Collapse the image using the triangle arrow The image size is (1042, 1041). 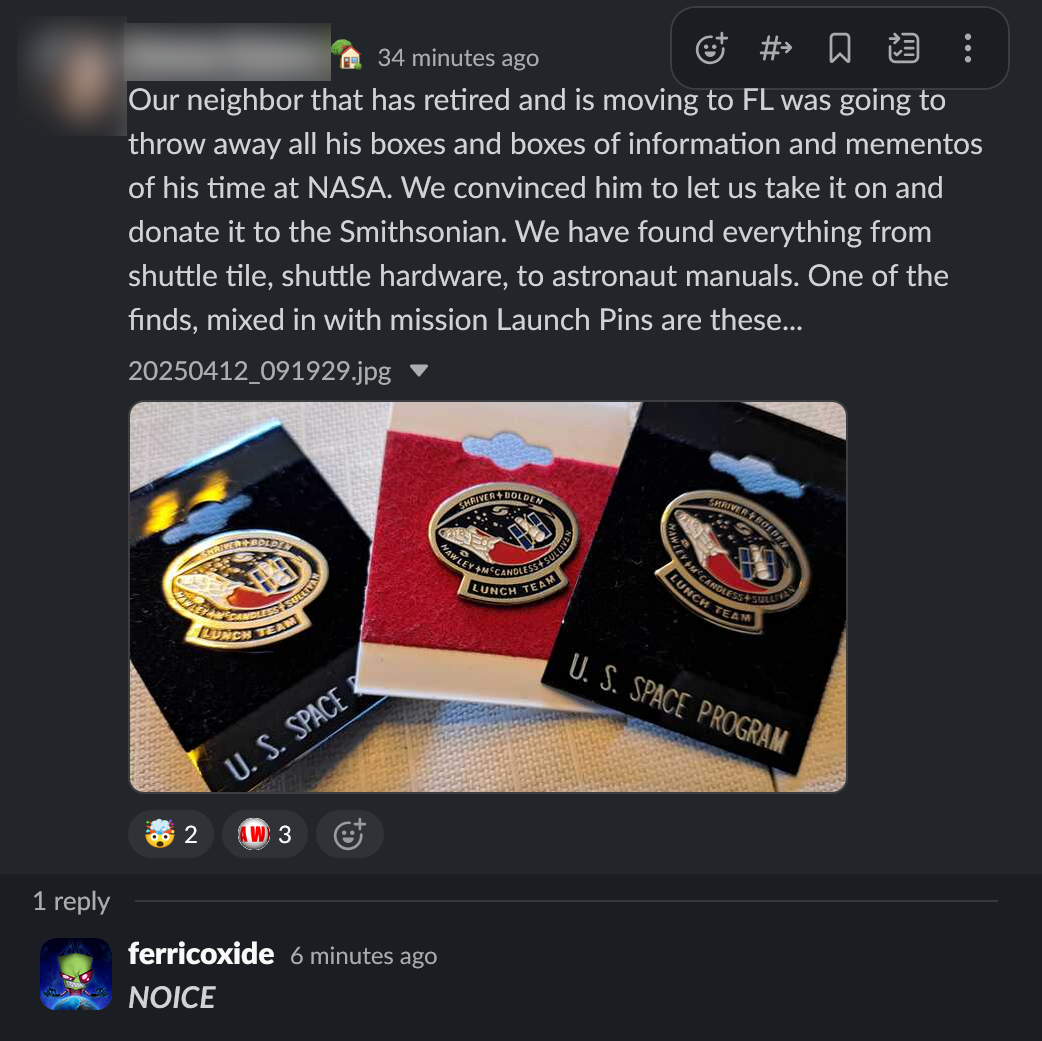(x=419, y=370)
